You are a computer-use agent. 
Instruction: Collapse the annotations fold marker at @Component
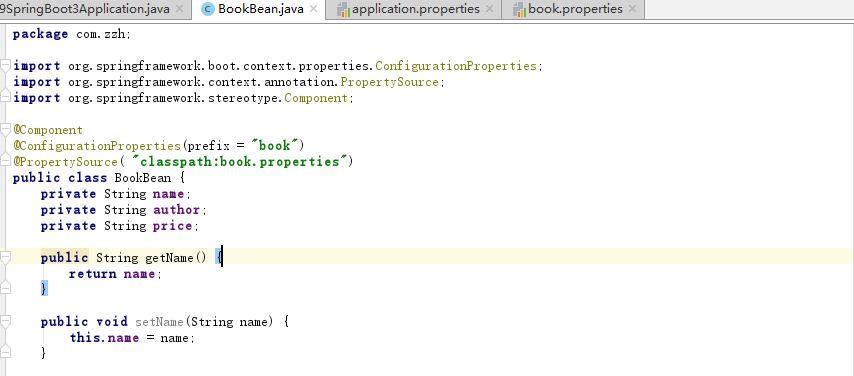pos(5,130)
